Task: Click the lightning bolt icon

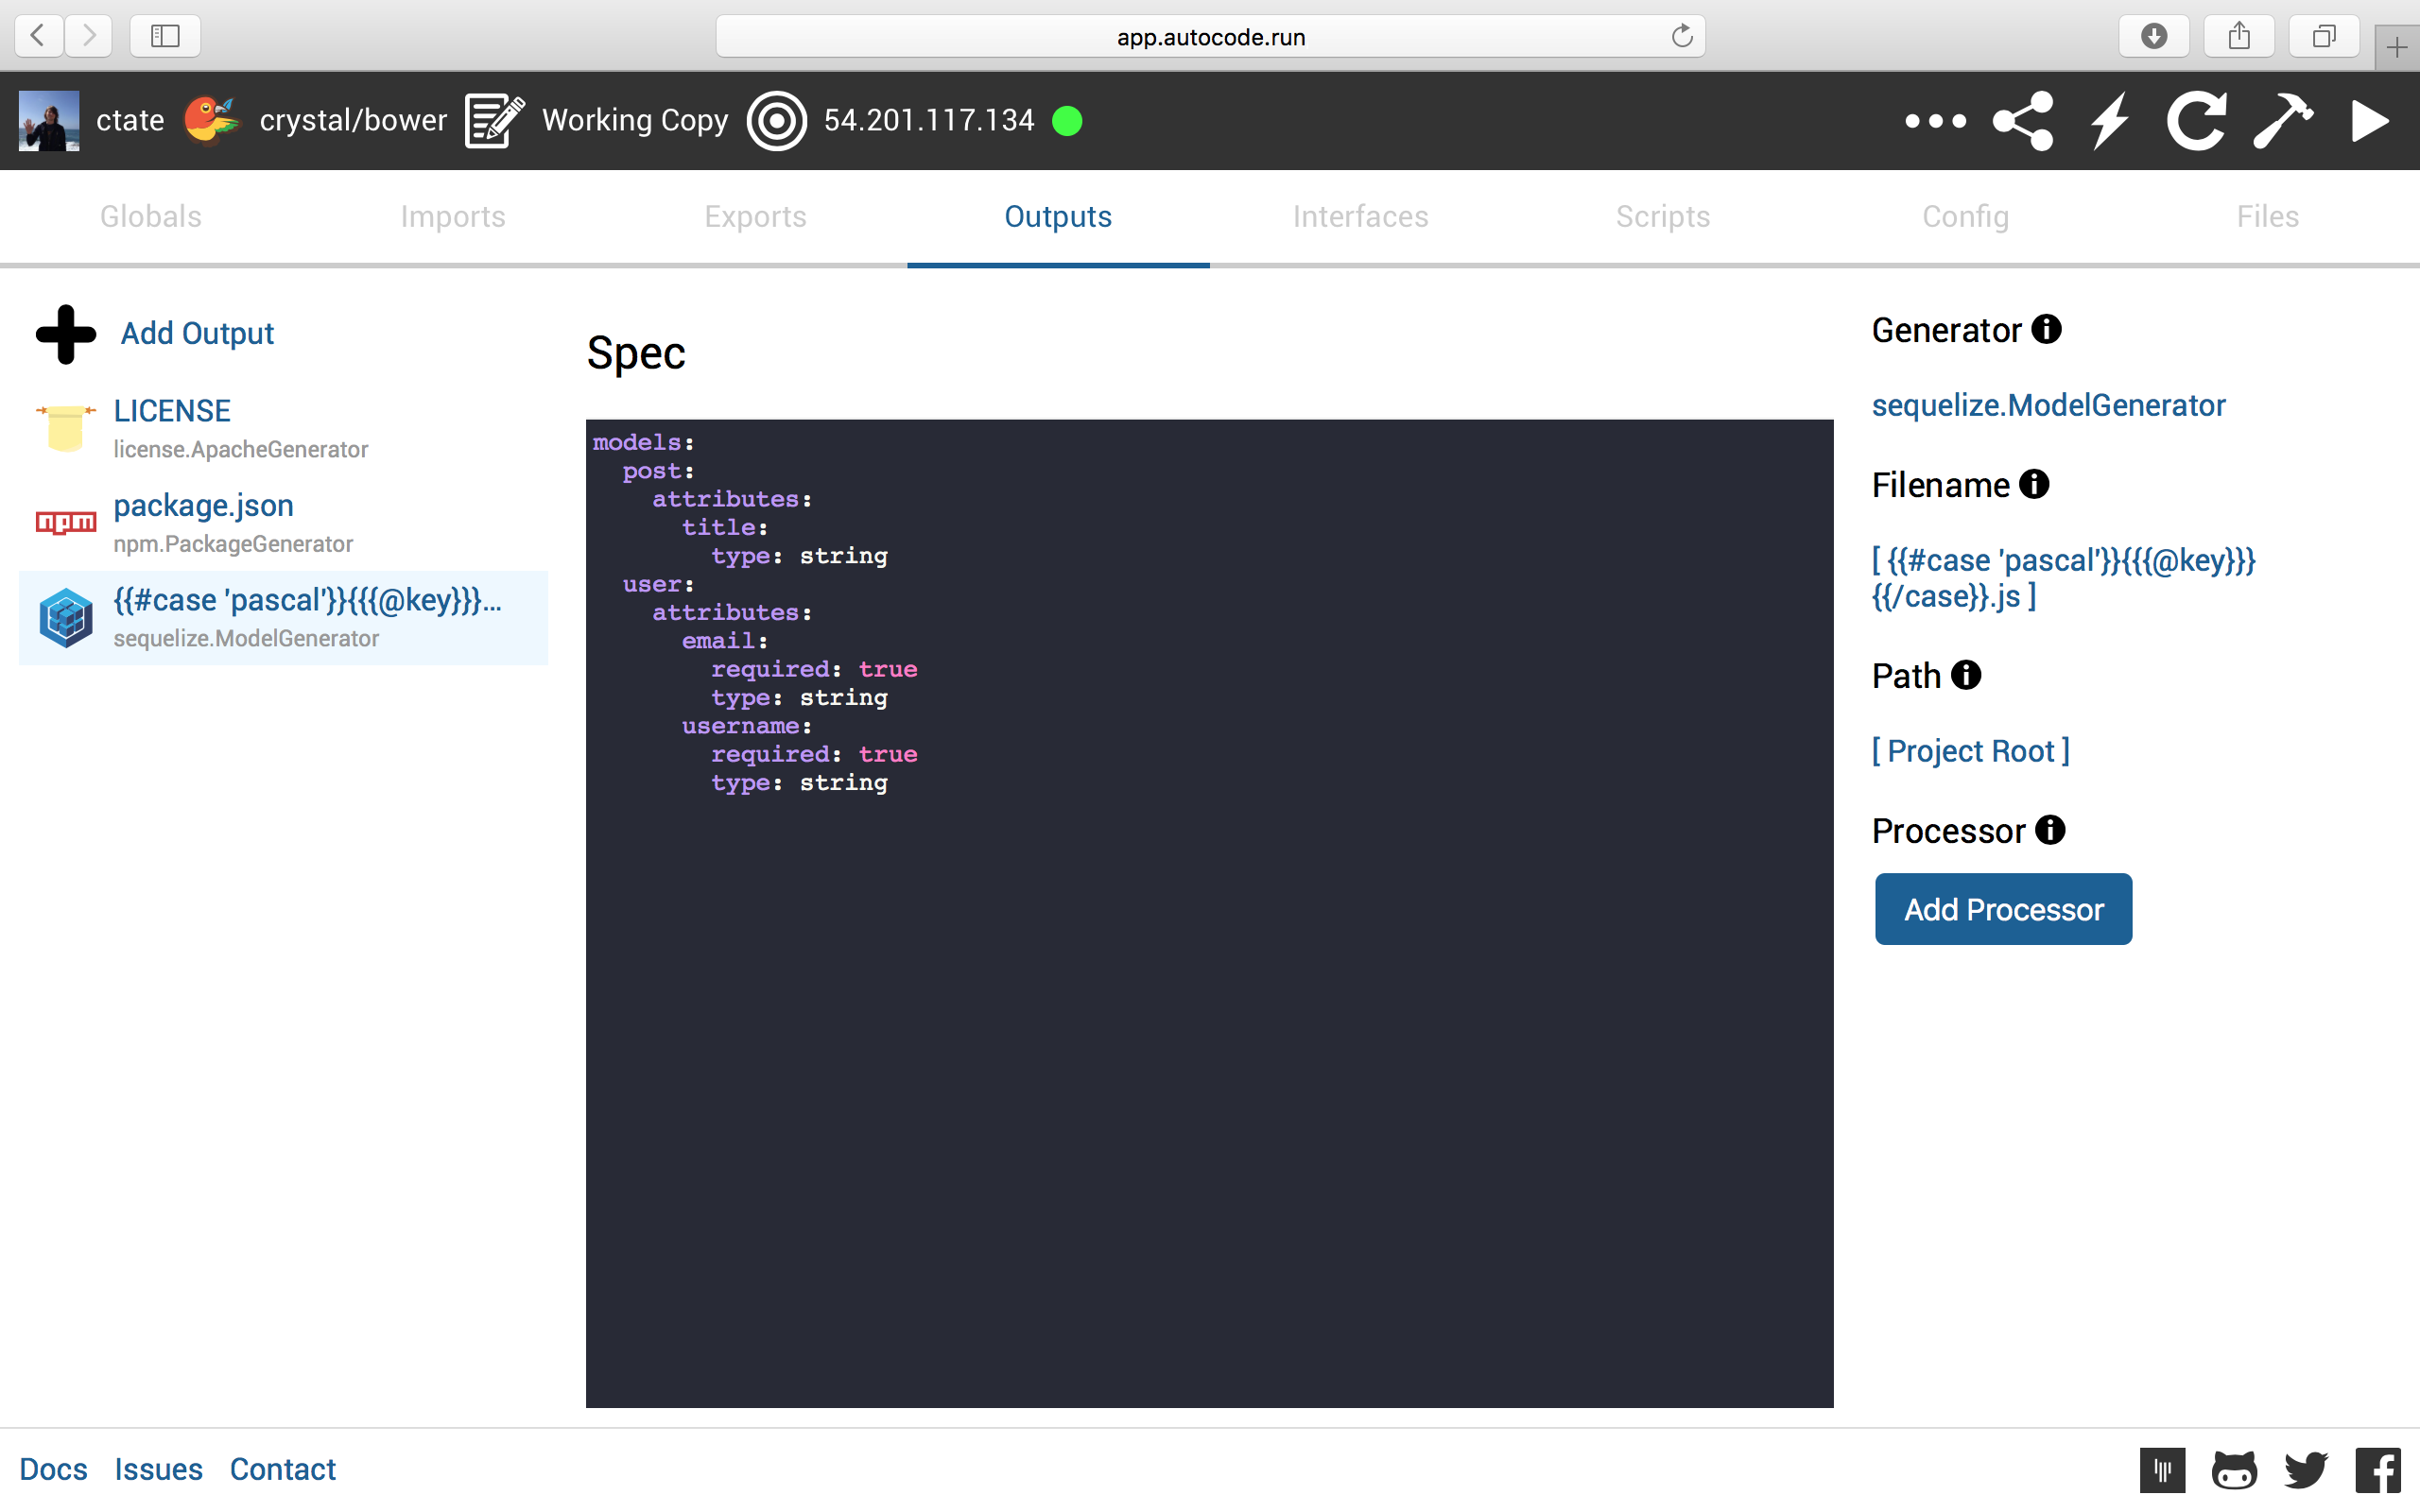Action: tap(2109, 121)
